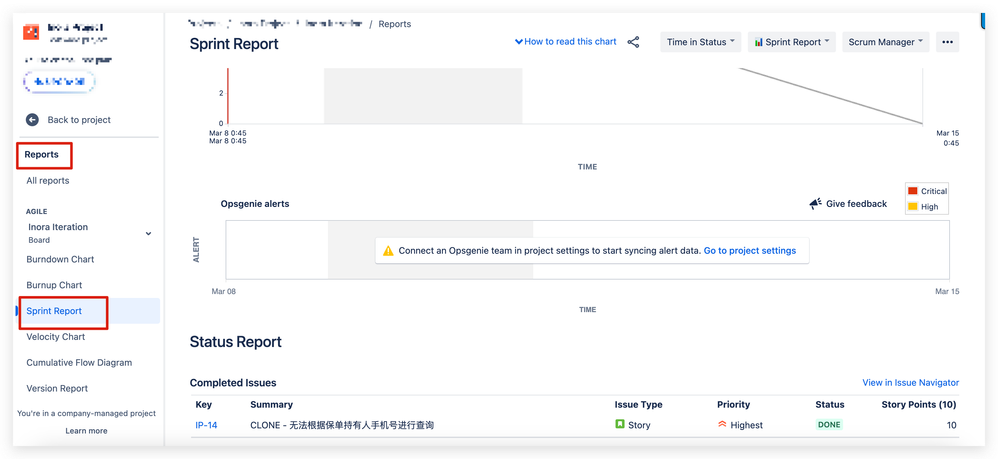Open the three-dots more options menu
Viewport: 998px width, 459px height.
(947, 42)
